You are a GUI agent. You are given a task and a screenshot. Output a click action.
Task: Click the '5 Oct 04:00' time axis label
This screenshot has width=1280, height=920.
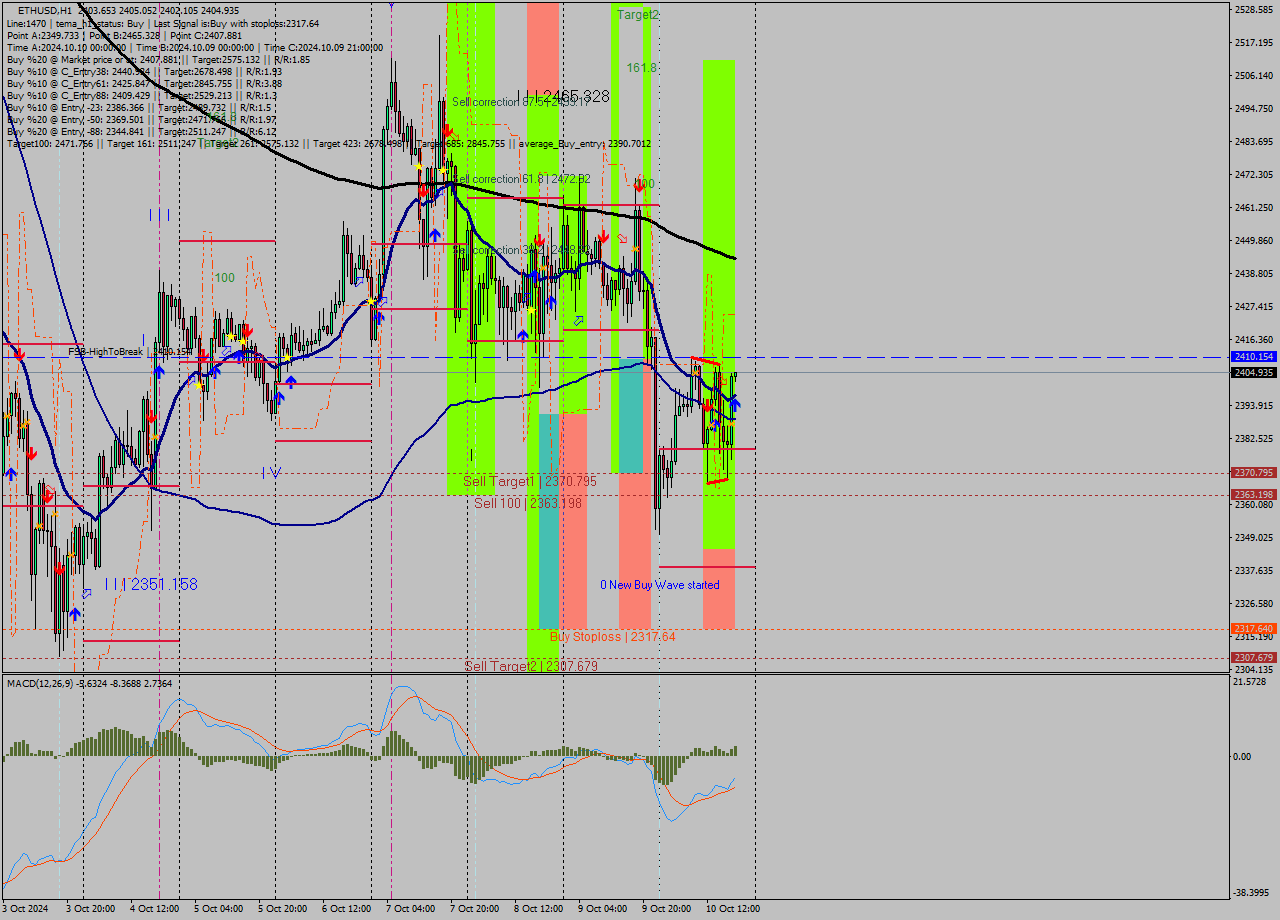218,909
